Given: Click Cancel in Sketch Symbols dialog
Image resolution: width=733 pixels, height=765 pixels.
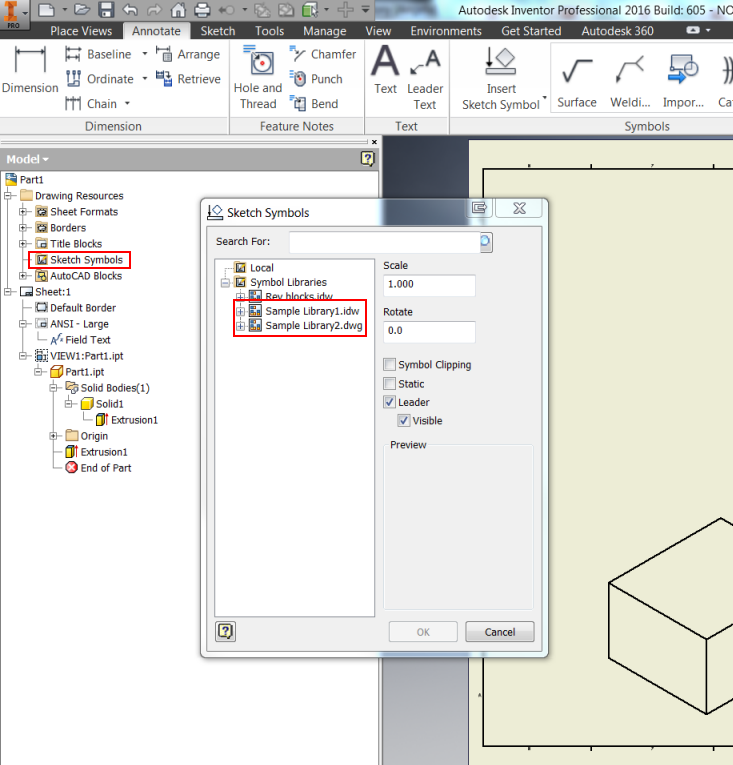Looking at the screenshot, I should (500, 632).
